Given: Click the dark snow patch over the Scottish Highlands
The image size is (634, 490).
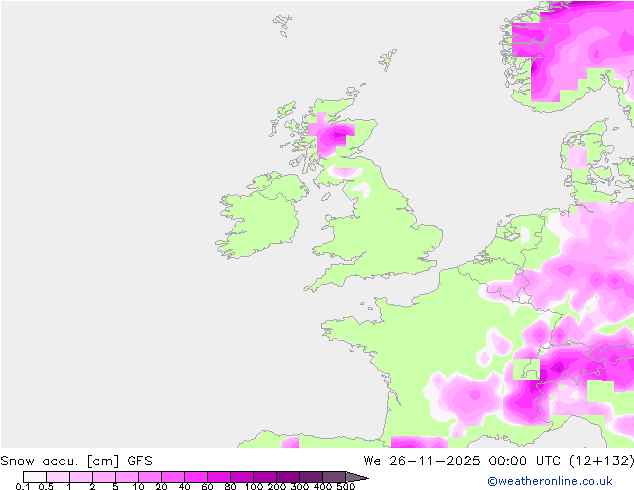Looking at the screenshot, I should (x=338, y=135).
